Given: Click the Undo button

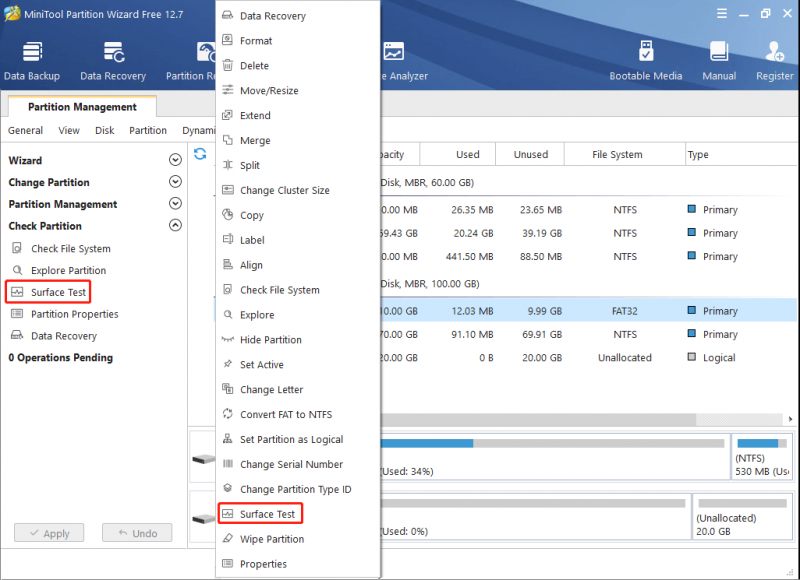Looking at the screenshot, I should [137, 533].
